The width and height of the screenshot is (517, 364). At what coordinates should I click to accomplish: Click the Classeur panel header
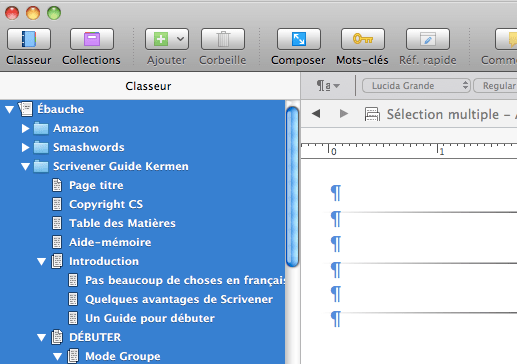pyautogui.click(x=148, y=86)
